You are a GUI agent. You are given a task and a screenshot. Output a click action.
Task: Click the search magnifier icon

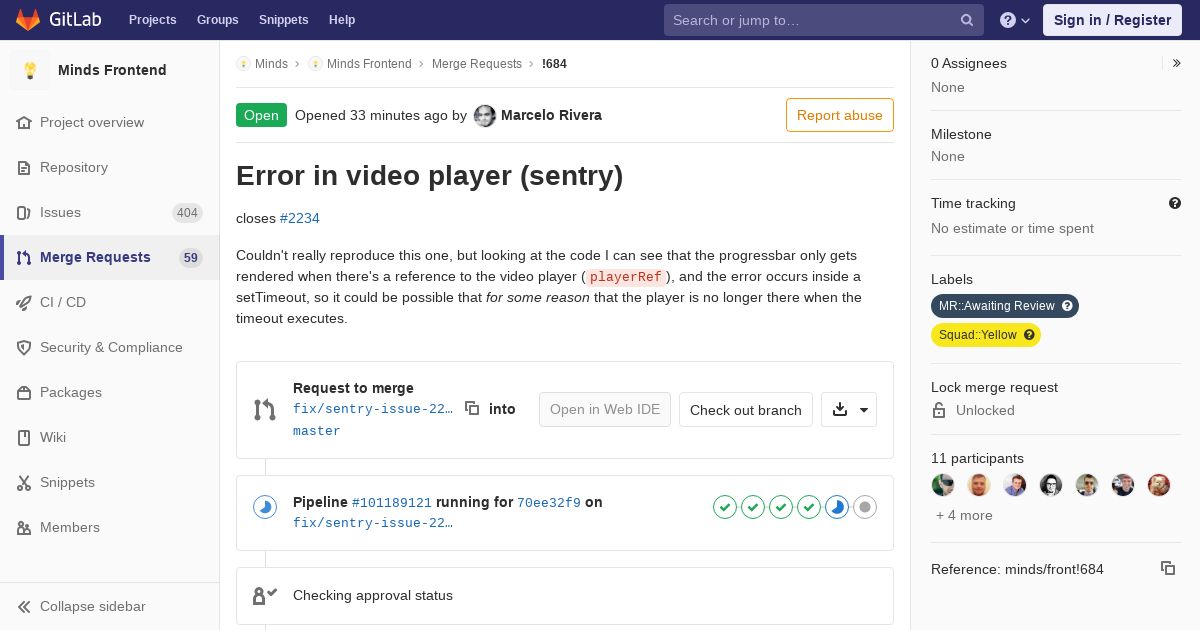967,20
